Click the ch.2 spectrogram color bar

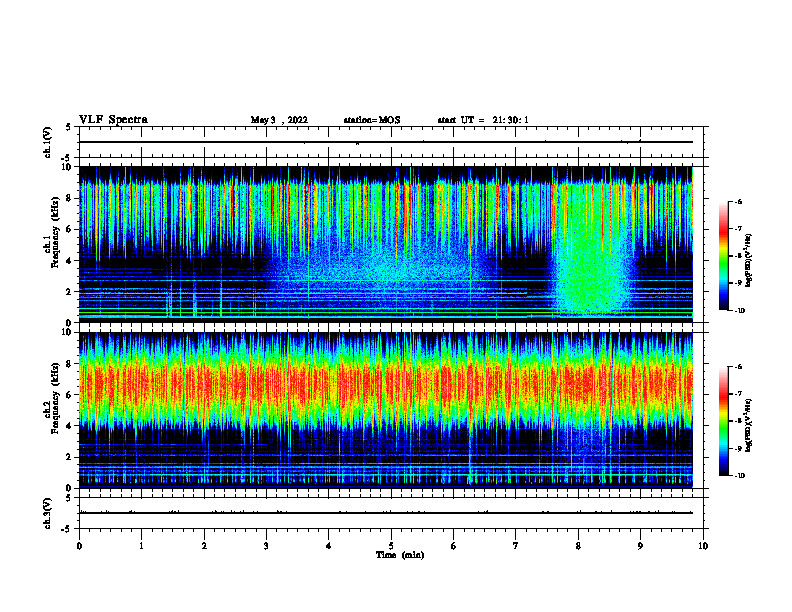point(723,421)
